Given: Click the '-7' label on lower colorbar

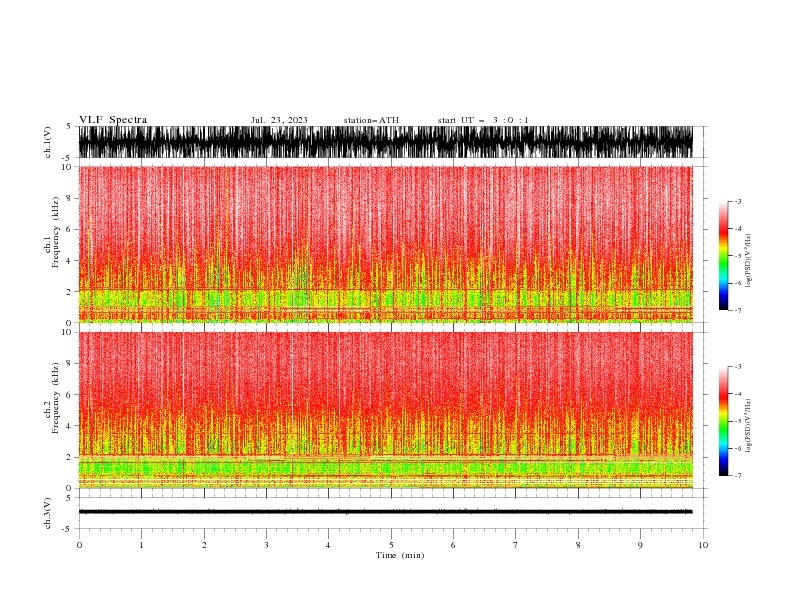Looking at the screenshot, I should click(737, 475).
